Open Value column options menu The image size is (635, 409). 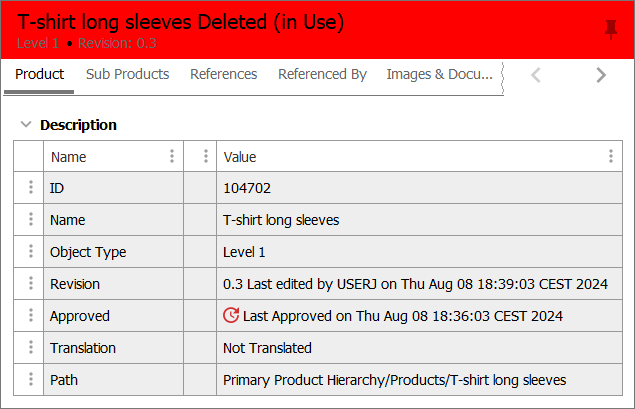[x=611, y=156]
